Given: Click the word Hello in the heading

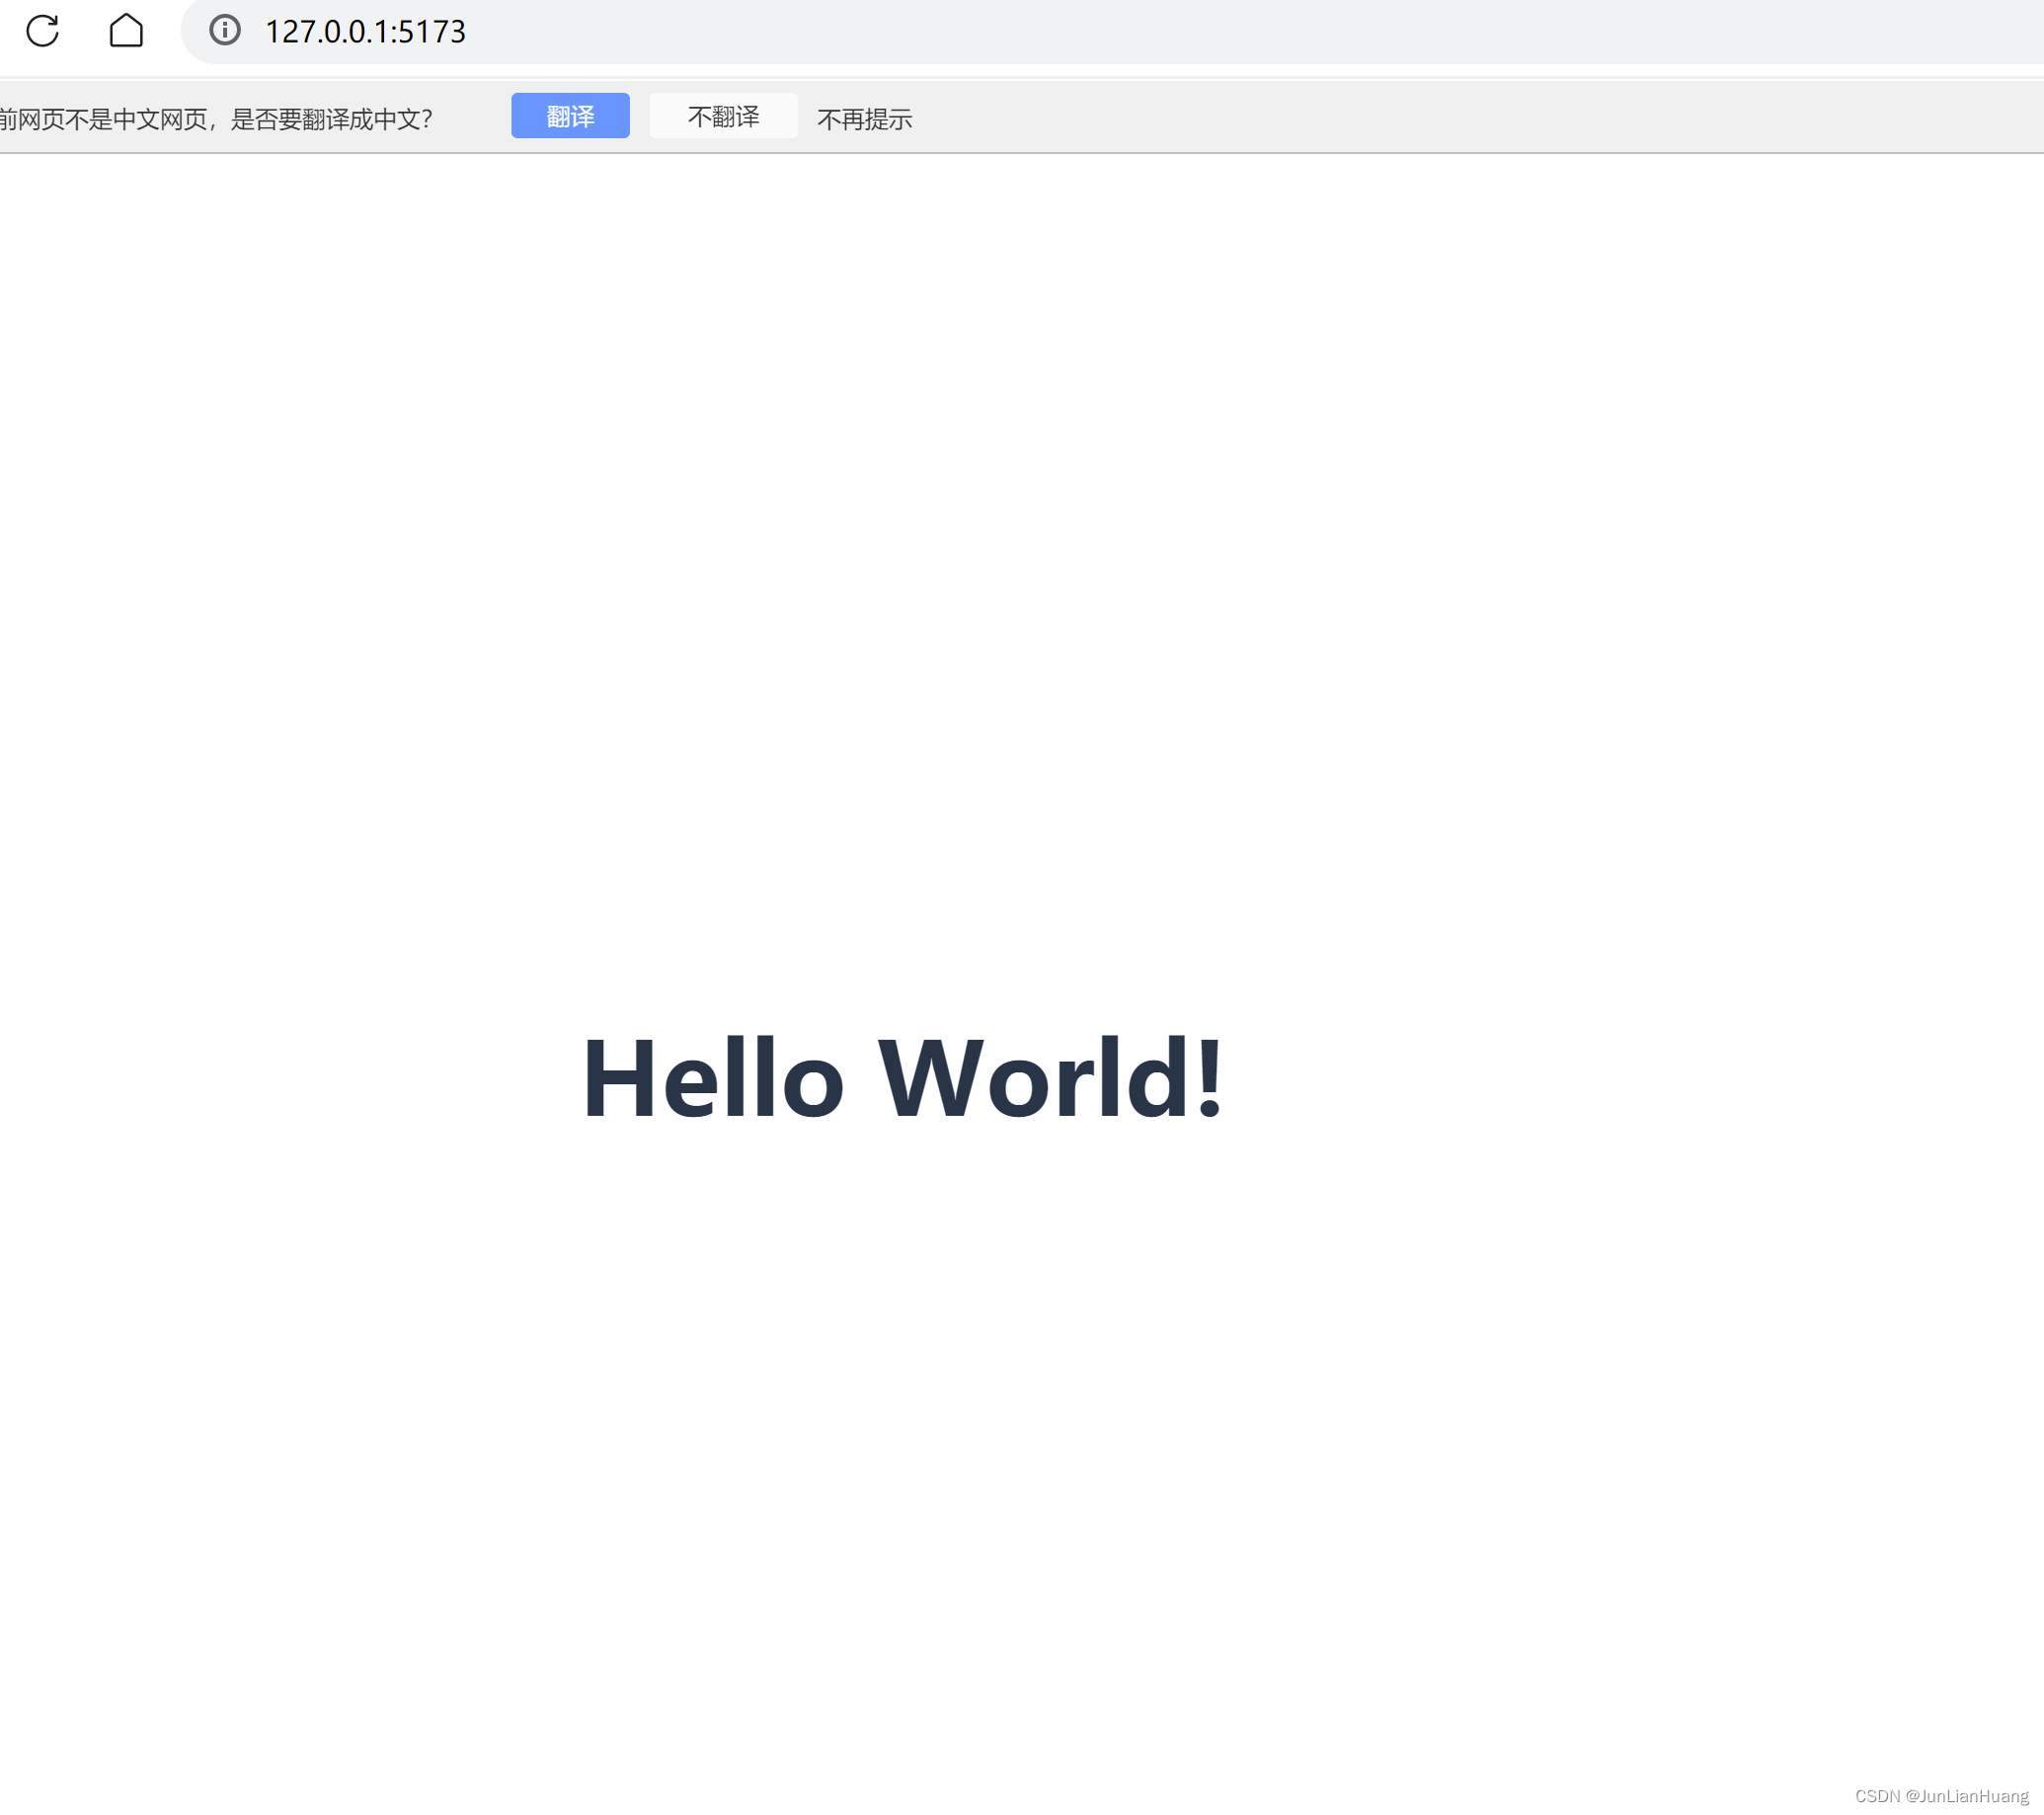Looking at the screenshot, I should click(713, 1079).
